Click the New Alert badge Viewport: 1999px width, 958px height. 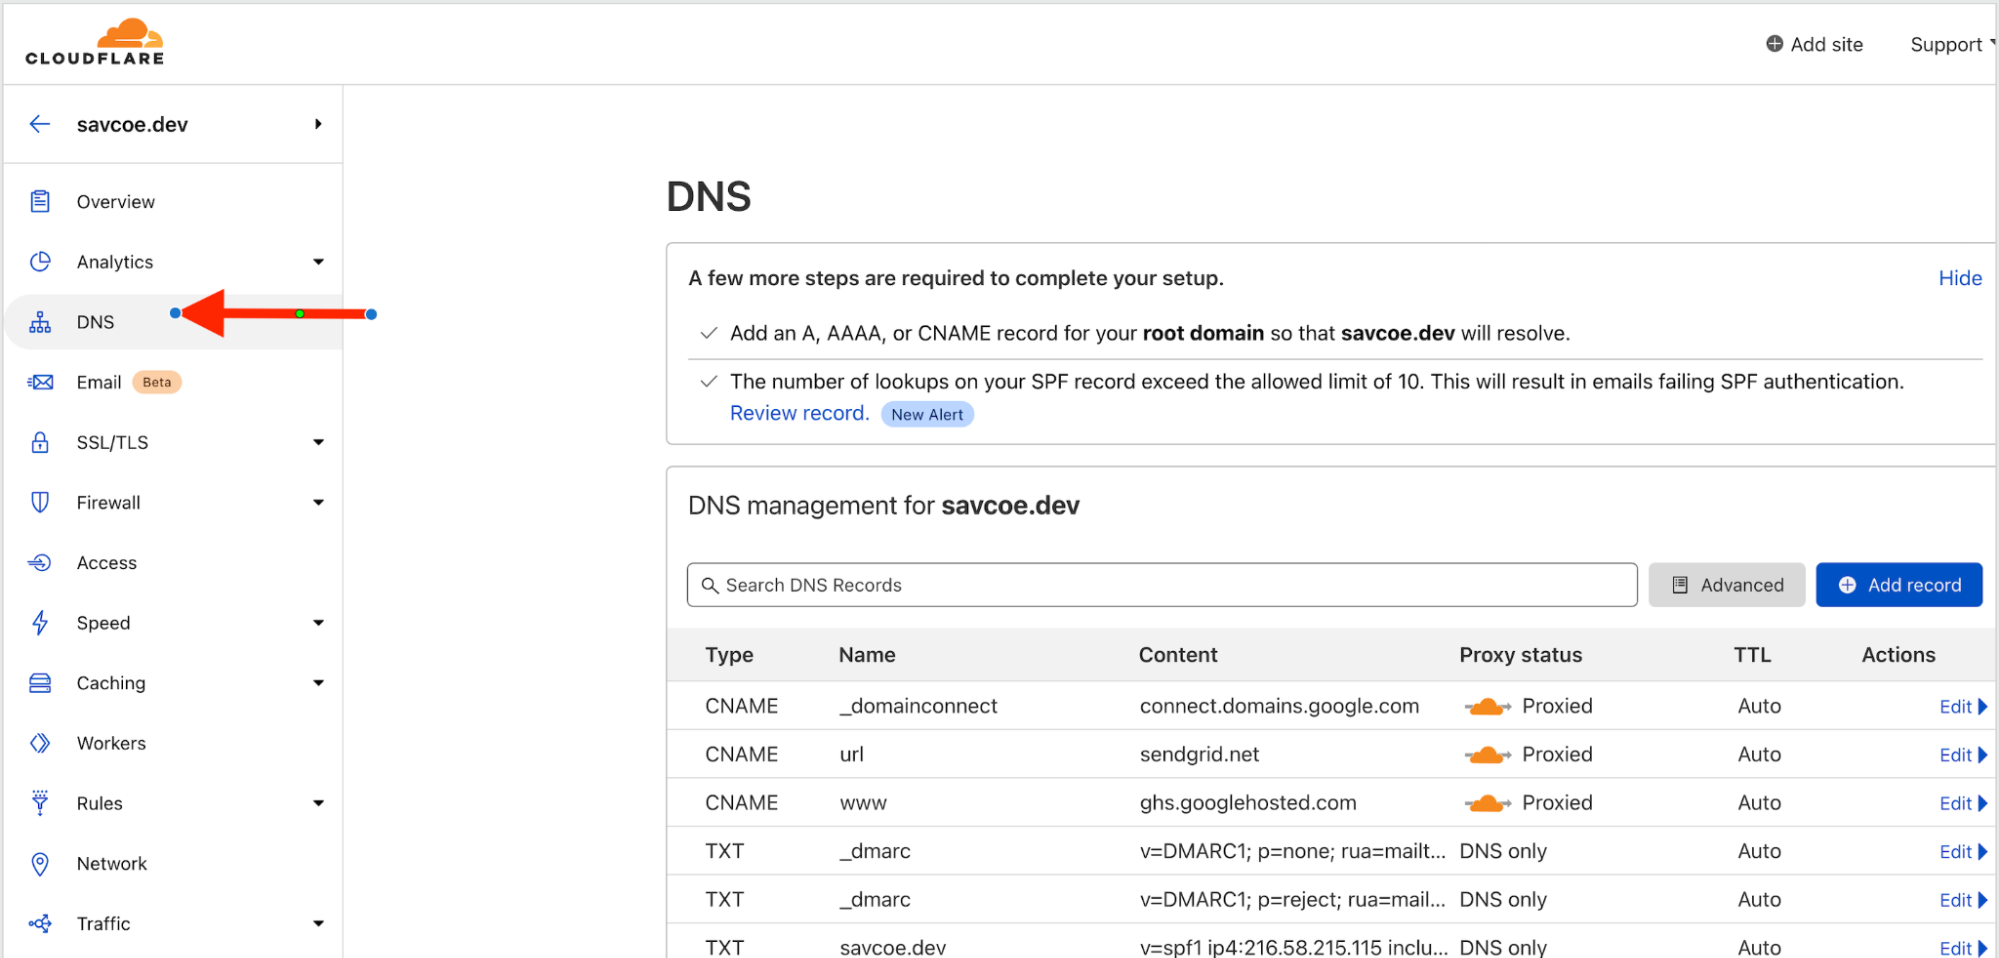[x=927, y=414]
